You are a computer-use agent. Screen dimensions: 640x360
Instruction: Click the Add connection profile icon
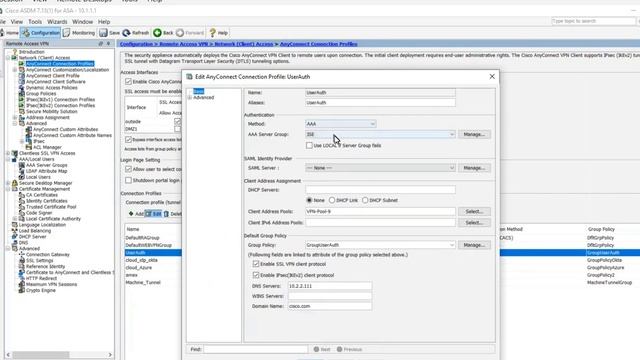tap(131, 213)
